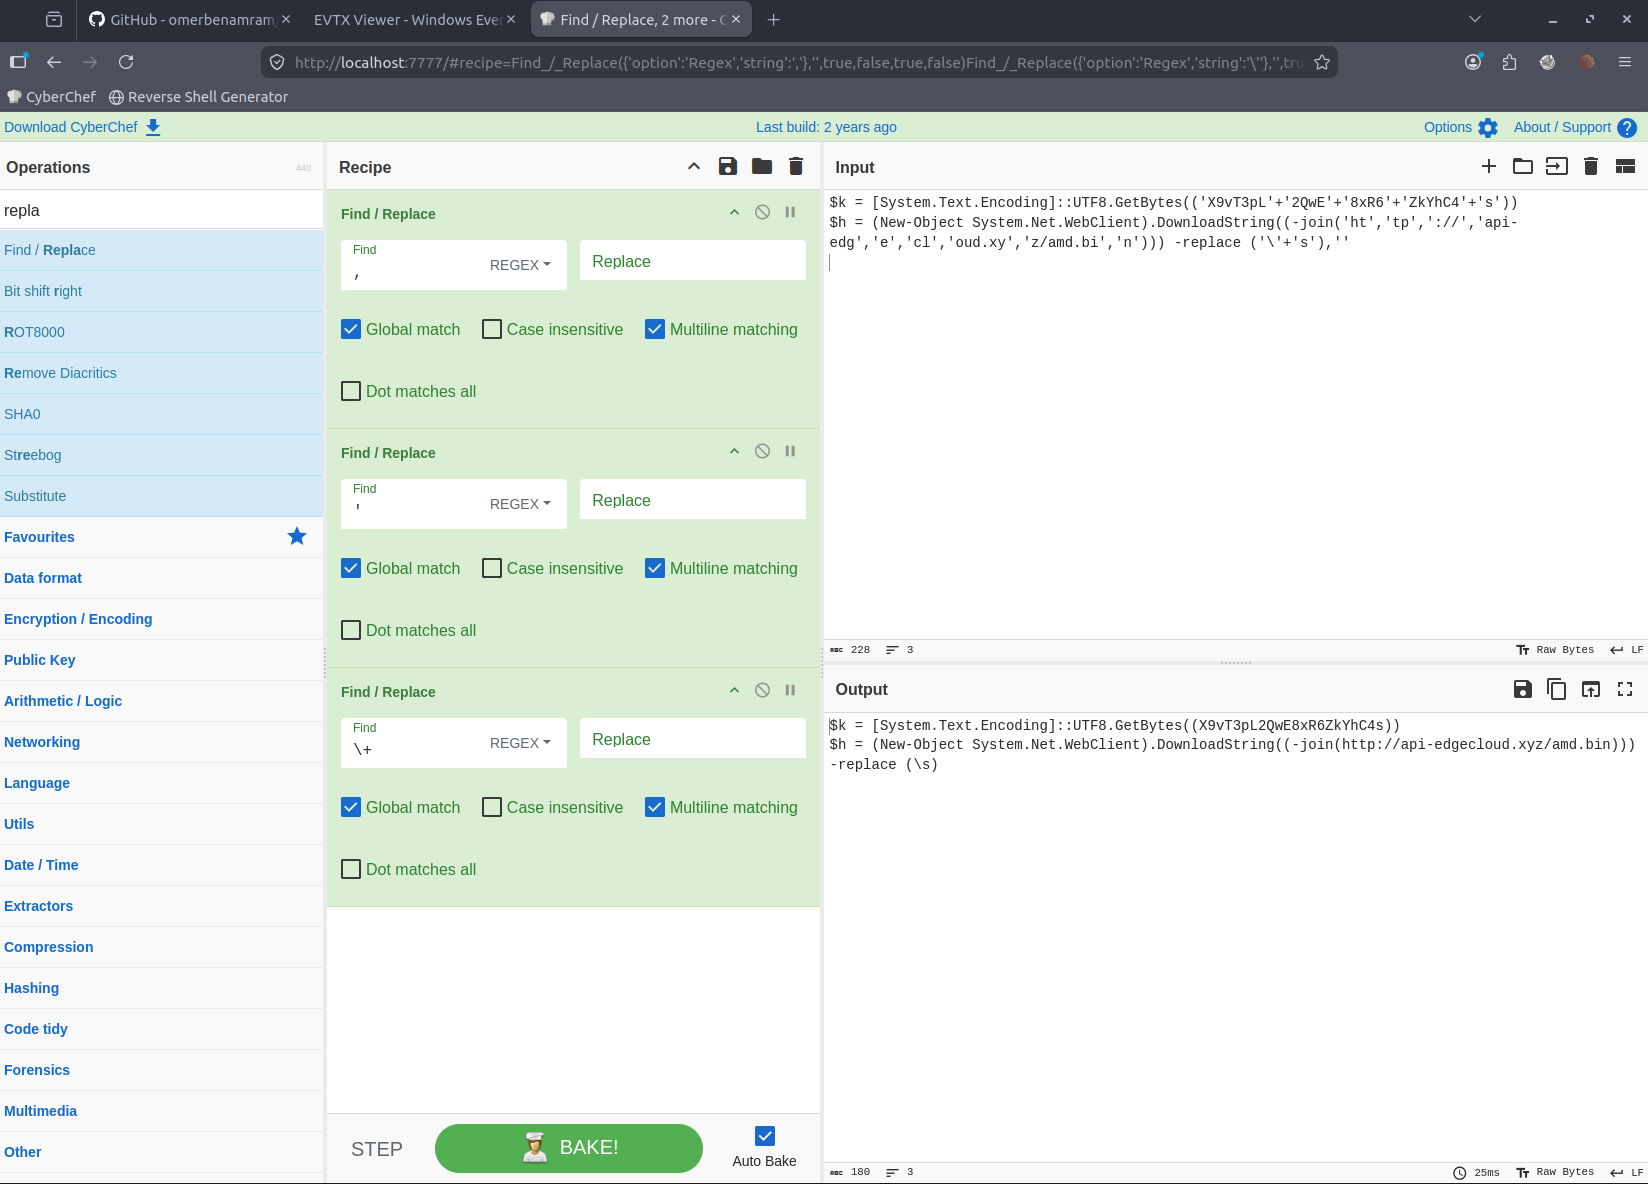
Task: Maximise the output pane
Action: pos(1625,689)
